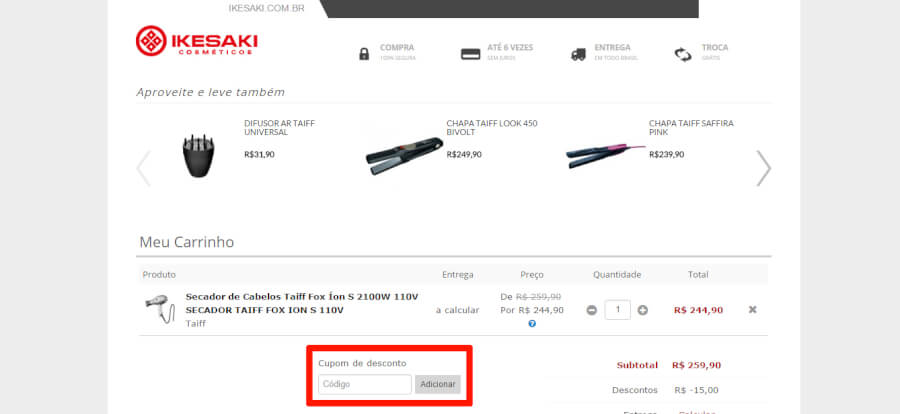Open Chapa Taiff Saffira Pink image
The height and width of the screenshot is (414, 900).
(606, 156)
